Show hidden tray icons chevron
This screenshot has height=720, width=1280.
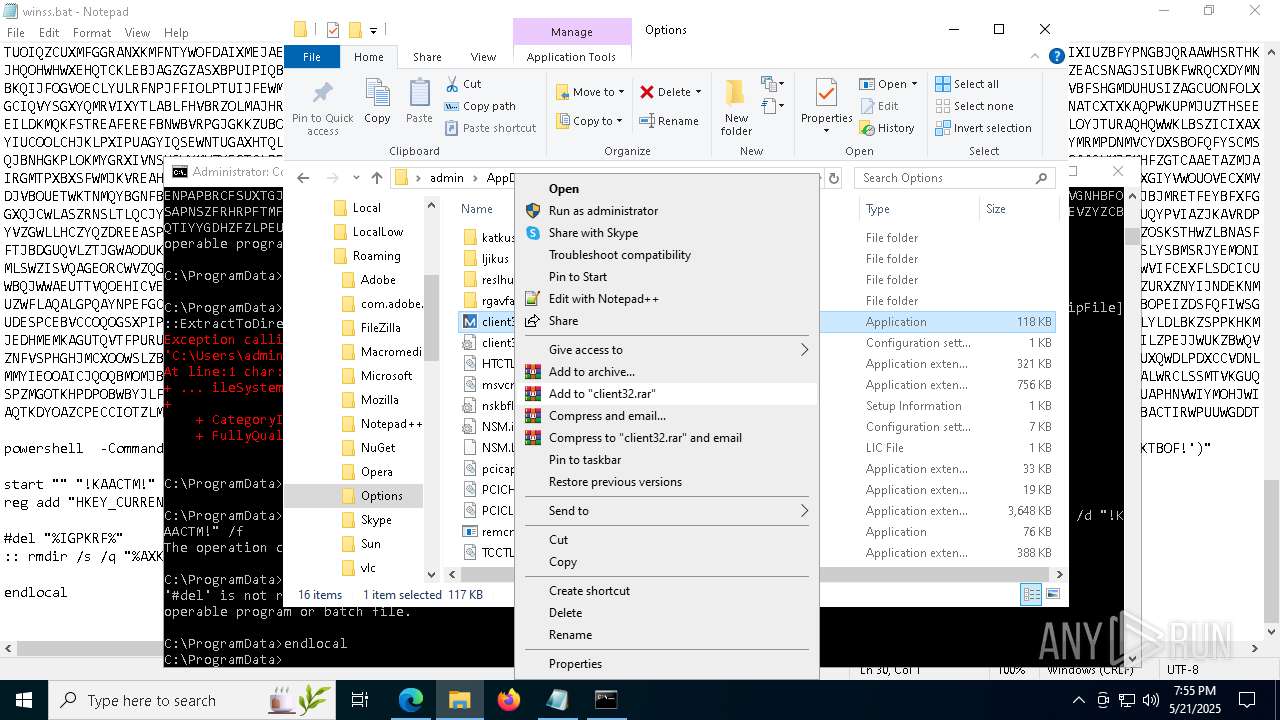[1078, 700]
